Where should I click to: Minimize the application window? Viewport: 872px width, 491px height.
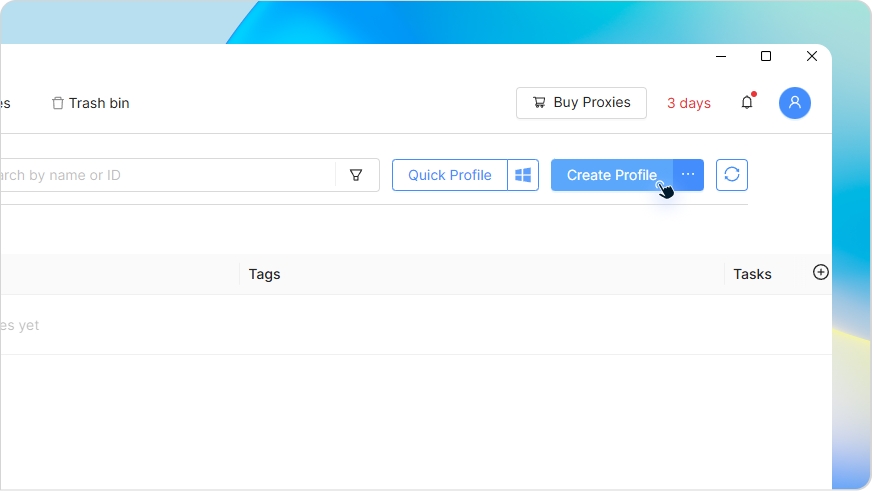coord(720,57)
